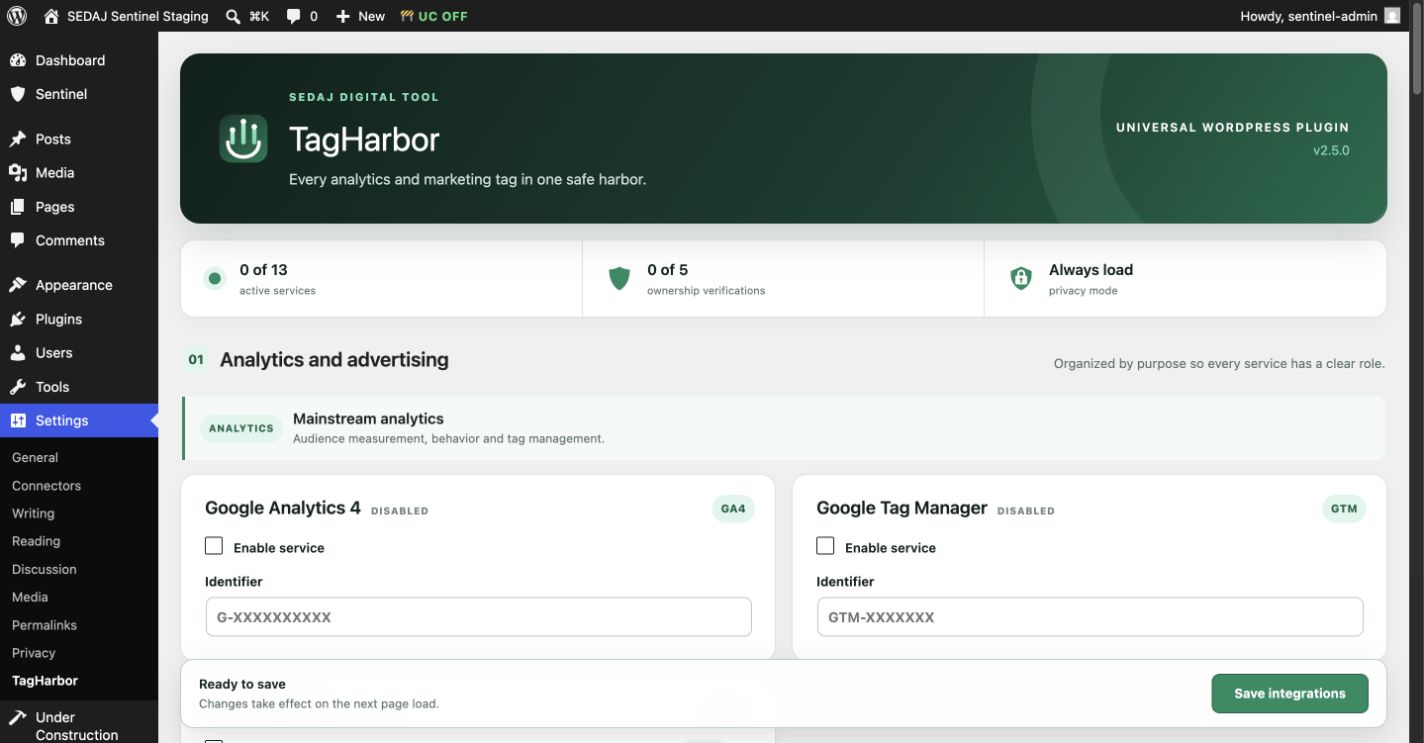The image size is (1424, 743).
Task: Go to Permalinks settings submenu
Action: pyautogui.click(x=44, y=625)
